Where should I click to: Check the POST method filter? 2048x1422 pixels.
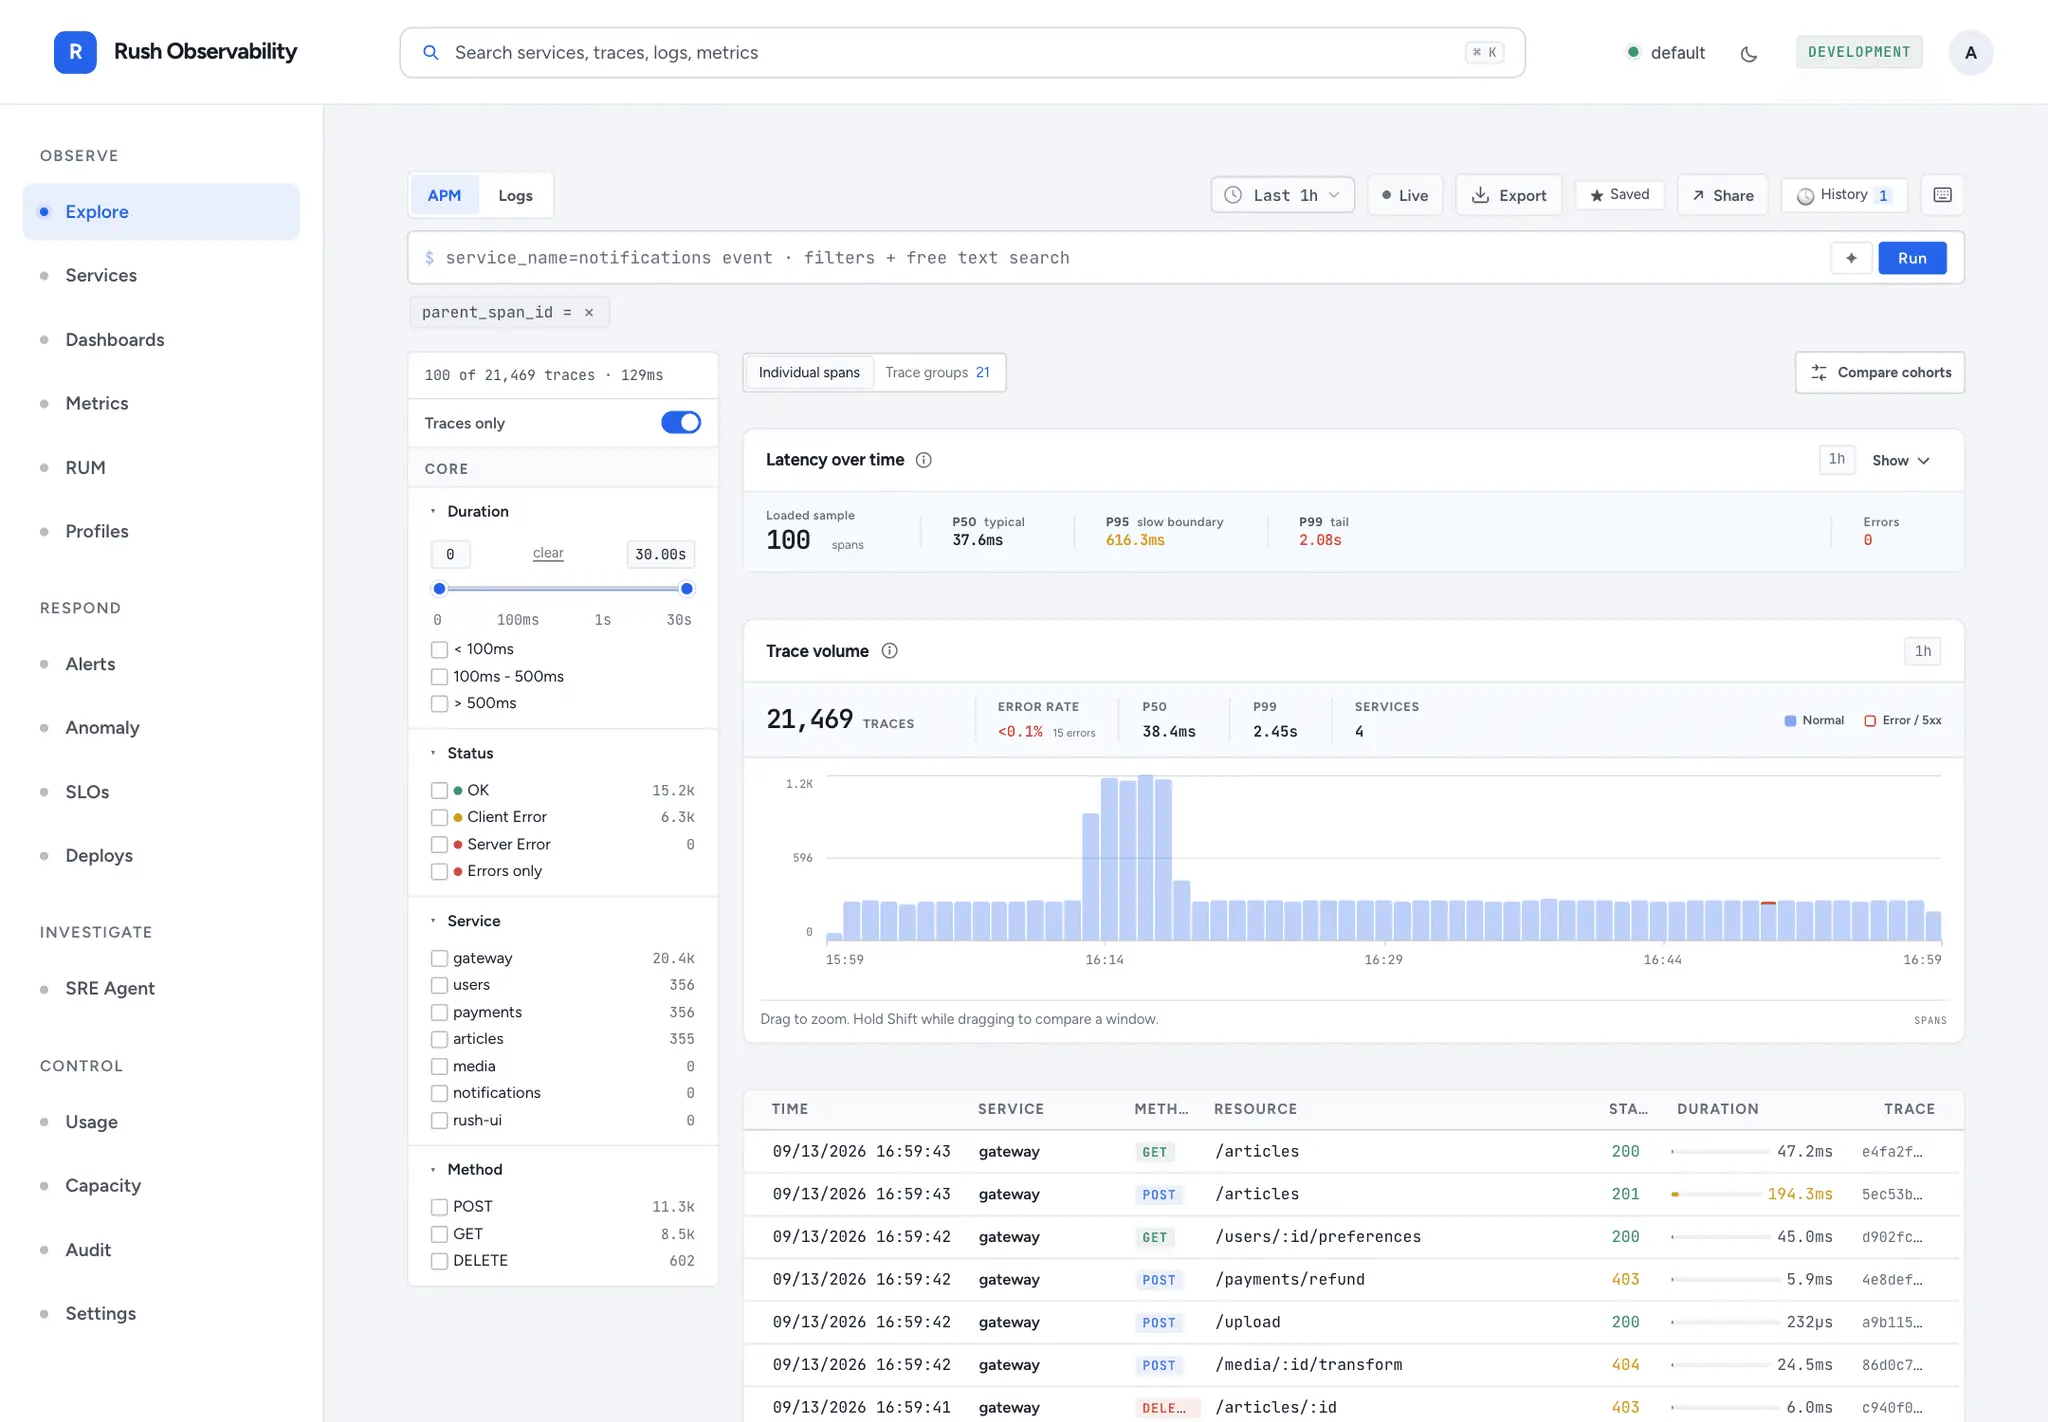point(439,1207)
